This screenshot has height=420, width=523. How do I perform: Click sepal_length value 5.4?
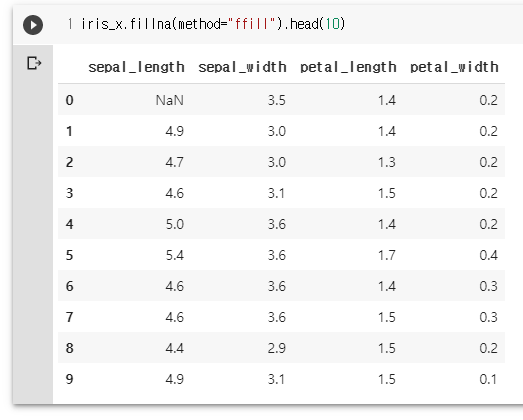pyautogui.click(x=174, y=255)
